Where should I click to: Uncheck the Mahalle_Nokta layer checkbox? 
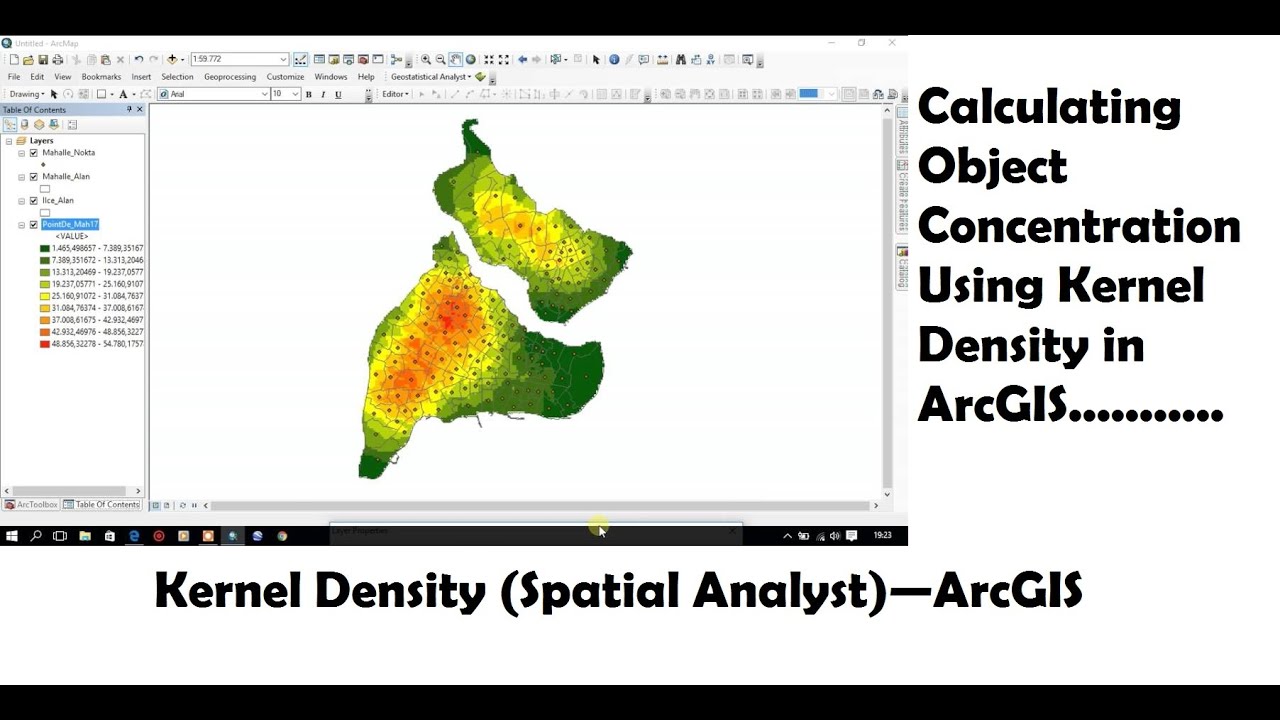point(34,153)
